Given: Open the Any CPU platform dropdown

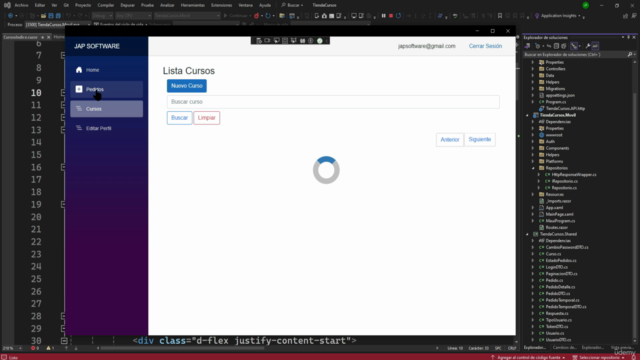Looking at the screenshot, I should [133, 16].
